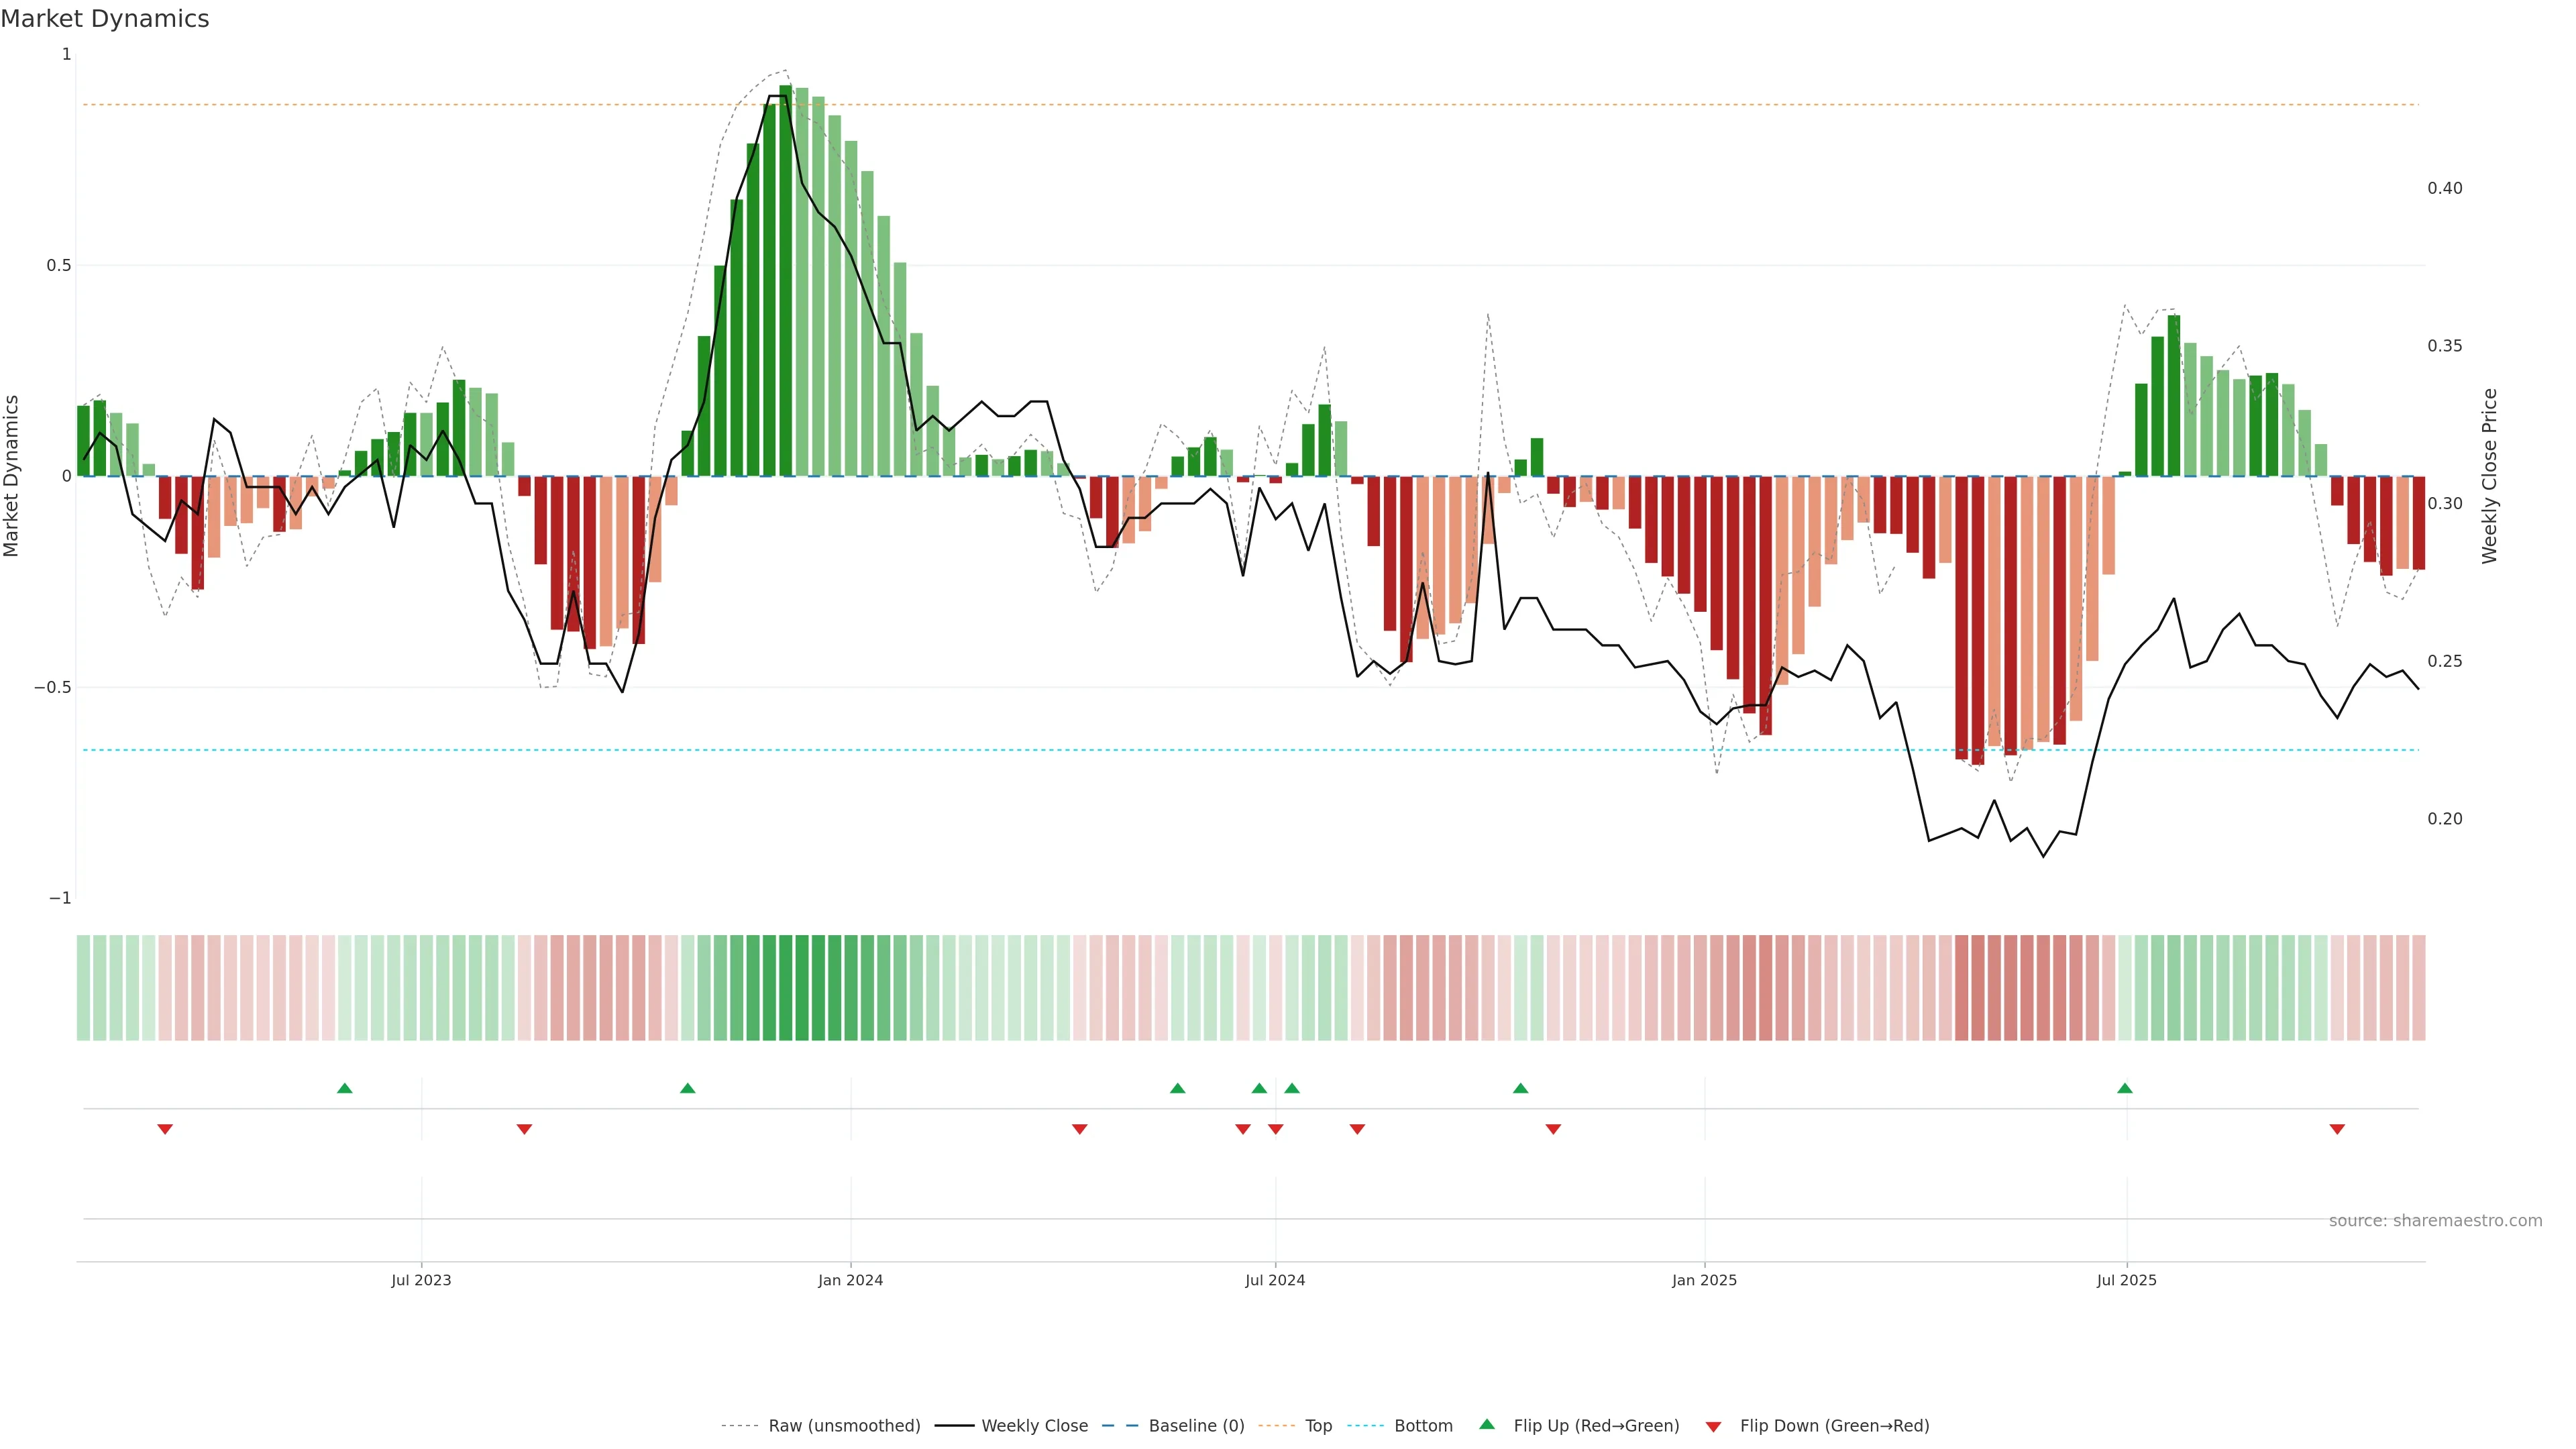Click the green Flip Up triangle in legend

(x=1487, y=1424)
